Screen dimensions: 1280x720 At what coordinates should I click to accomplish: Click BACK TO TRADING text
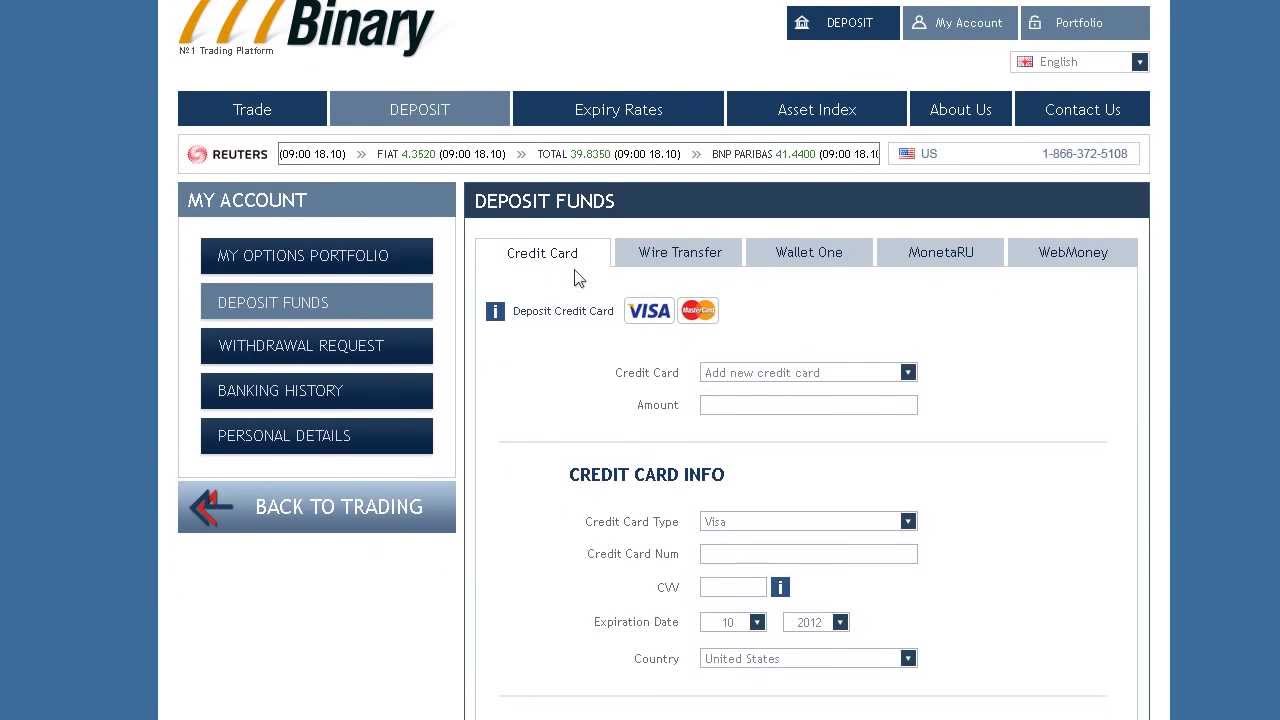(x=339, y=507)
